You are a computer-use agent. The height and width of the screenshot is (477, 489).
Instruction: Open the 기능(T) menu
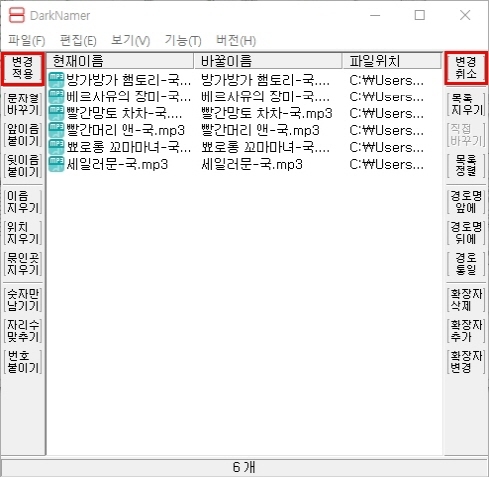(183, 41)
